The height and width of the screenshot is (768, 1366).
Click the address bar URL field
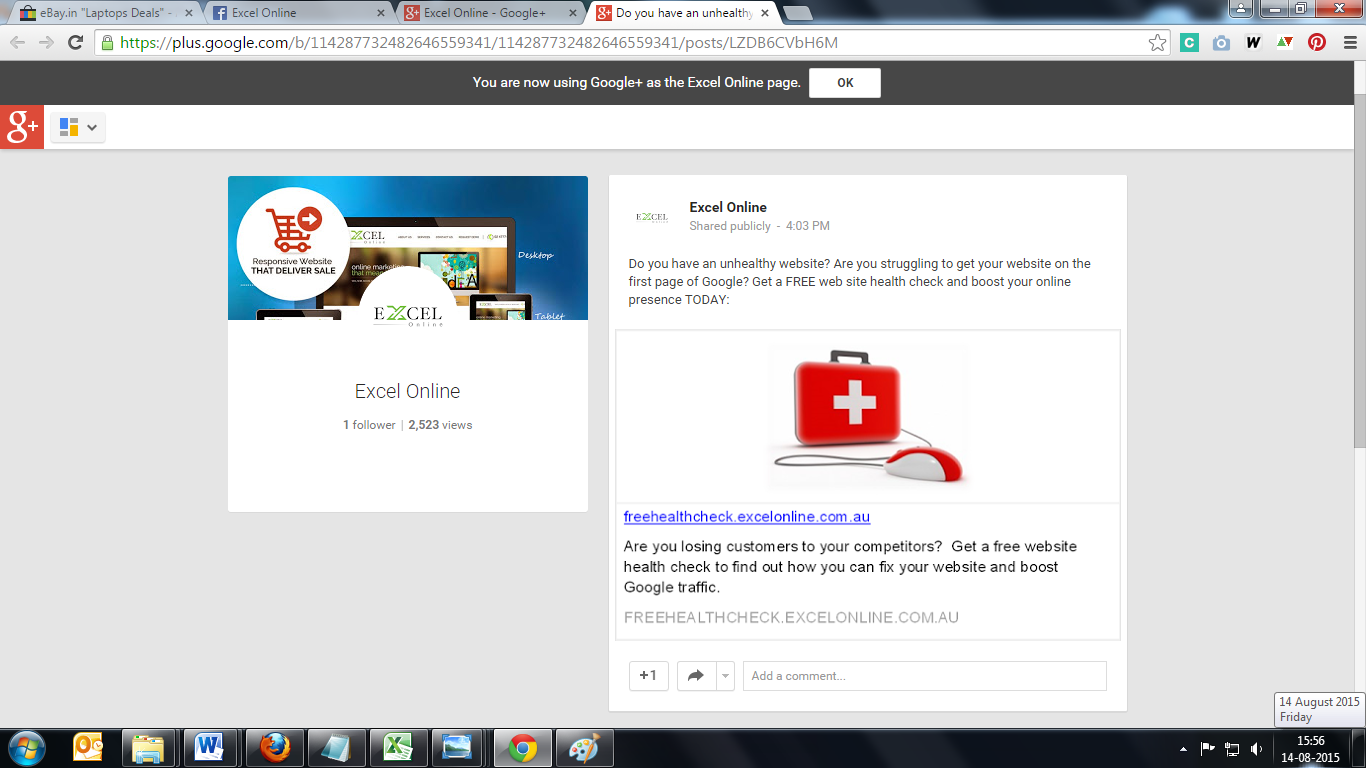point(630,43)
